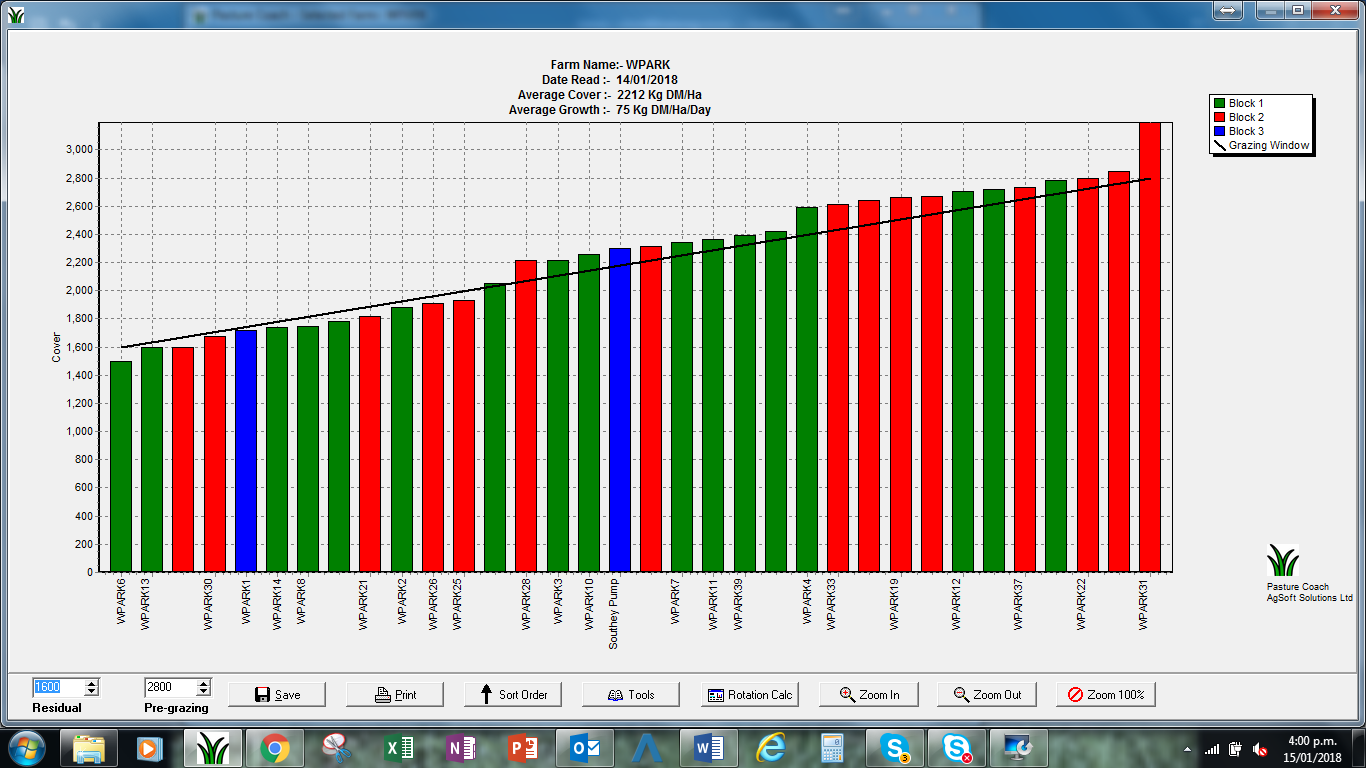Open Google Chrome from the taskbar
The width and height of the screenshot is (1366, 768).
pos(275,748)
